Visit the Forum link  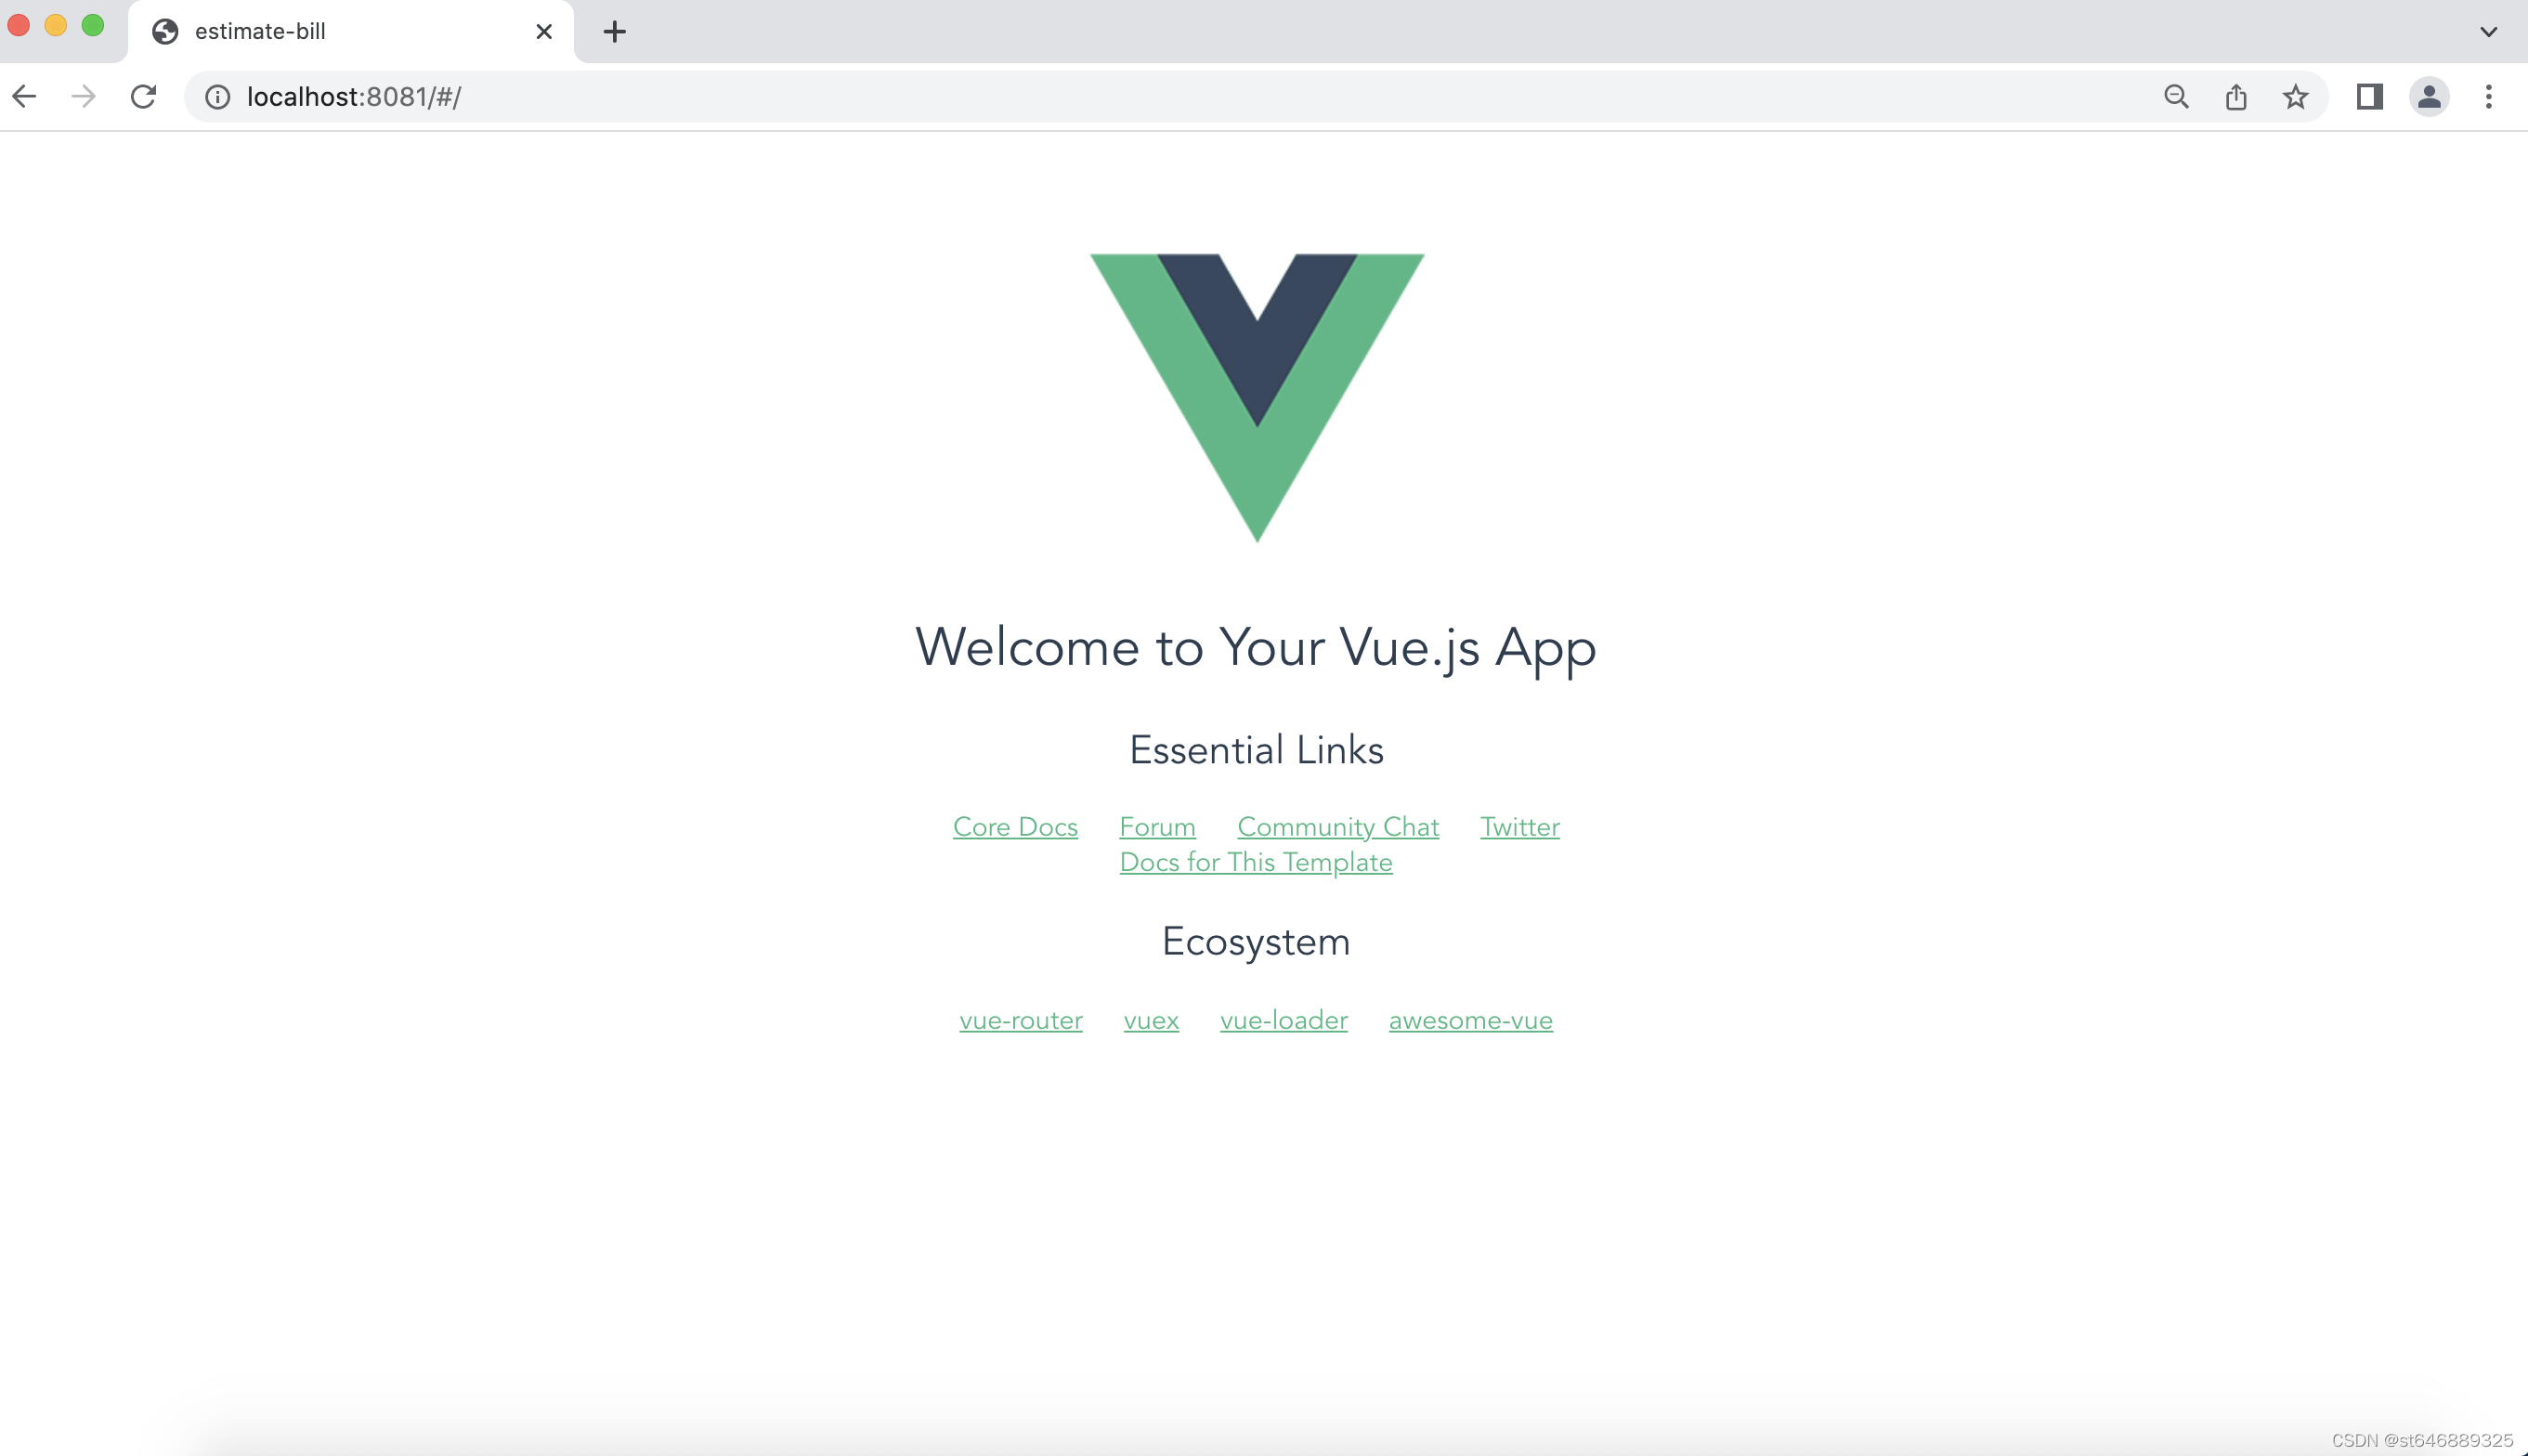(x=1156, y=826)
